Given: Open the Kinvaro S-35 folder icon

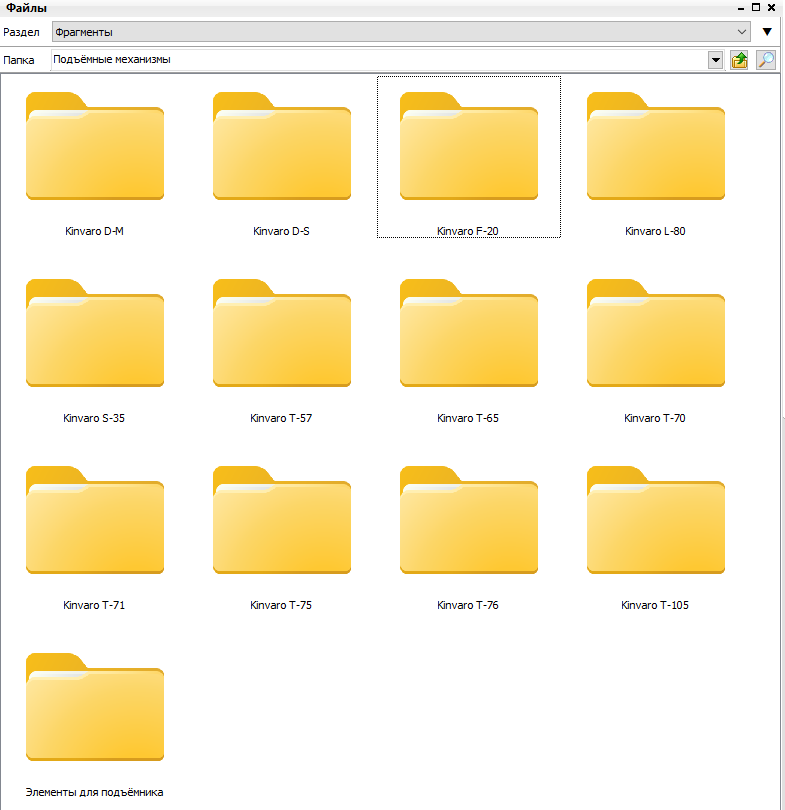Looking at the screenshot, I should point(95,333).
